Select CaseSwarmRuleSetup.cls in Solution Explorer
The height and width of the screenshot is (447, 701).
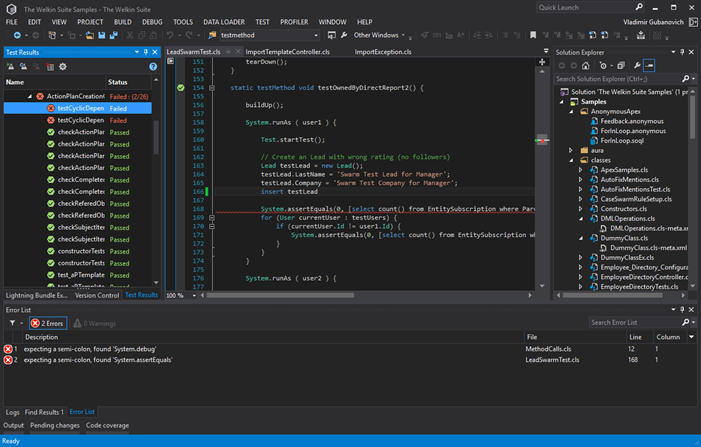pos(636,199)
